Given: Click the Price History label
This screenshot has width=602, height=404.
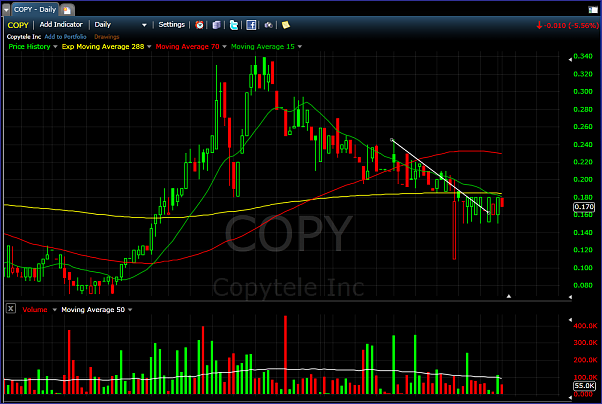Looking at the screenshot, I should [29, 46].
